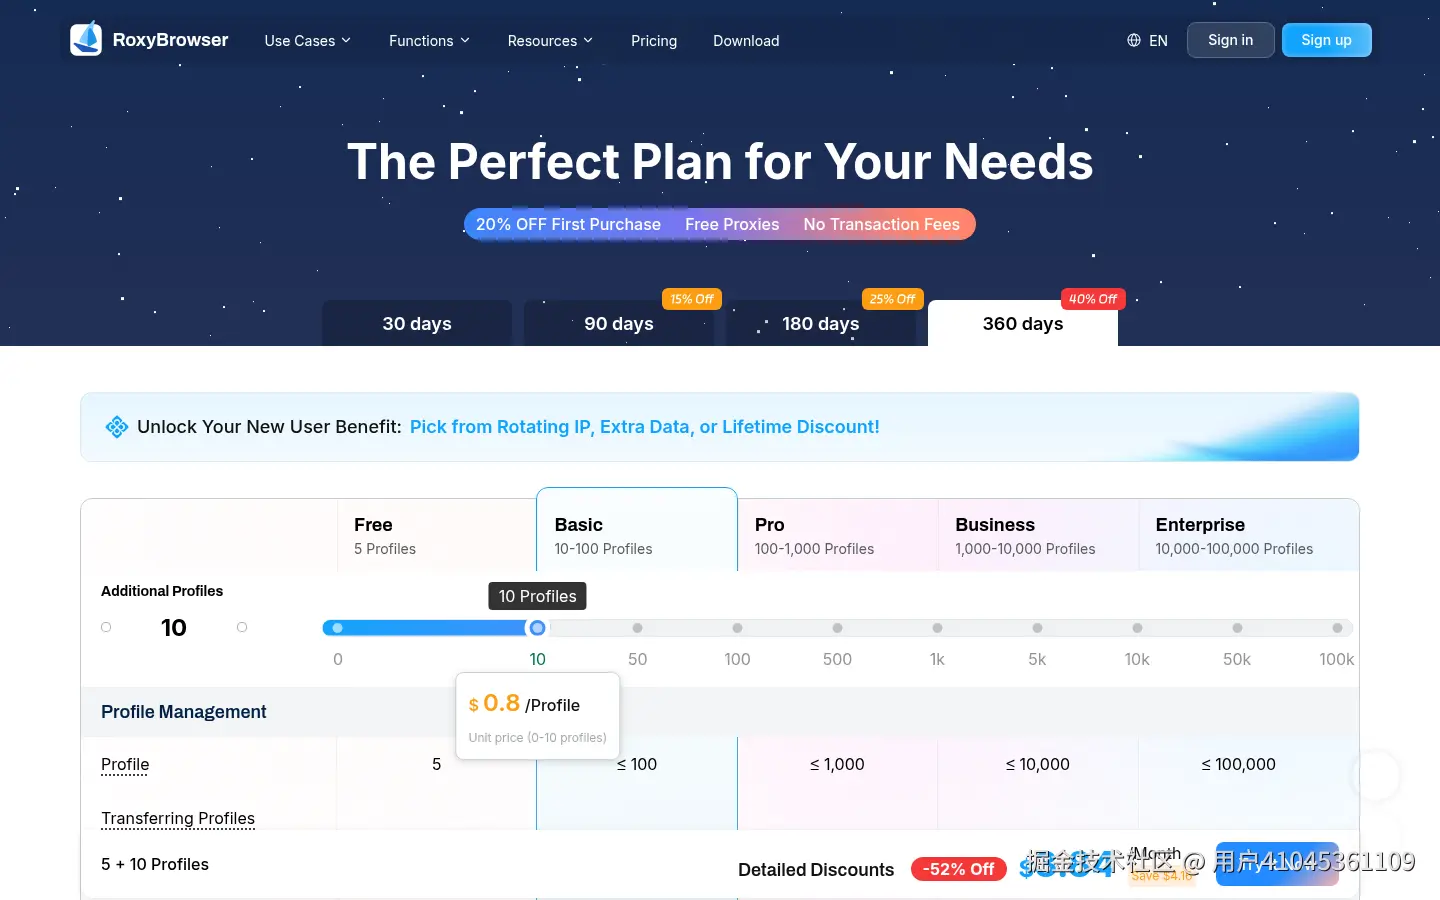
Task: Increase additional profiles with the right stepper circle
Action: pos(242,627)
